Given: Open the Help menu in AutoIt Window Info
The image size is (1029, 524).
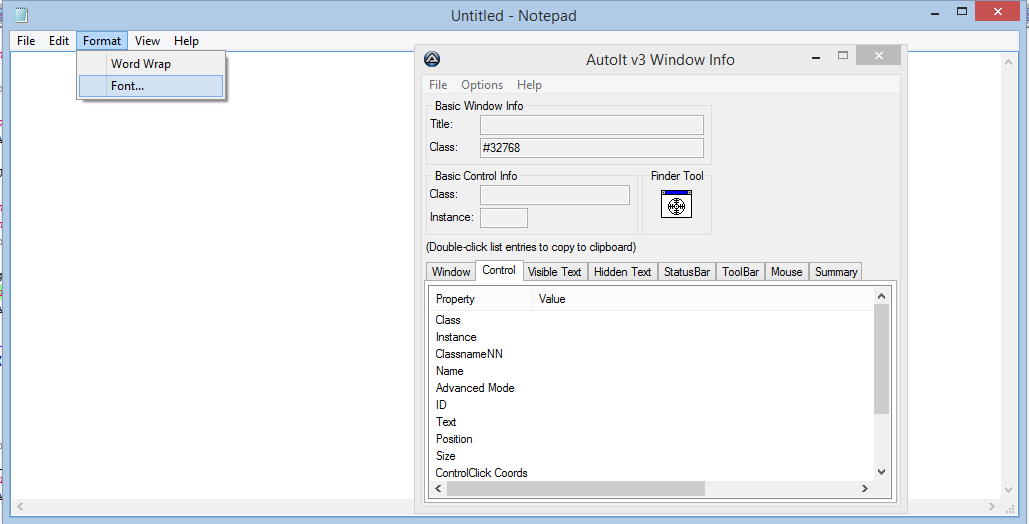Looking at the screenshot, I should [x=529, y=85].
